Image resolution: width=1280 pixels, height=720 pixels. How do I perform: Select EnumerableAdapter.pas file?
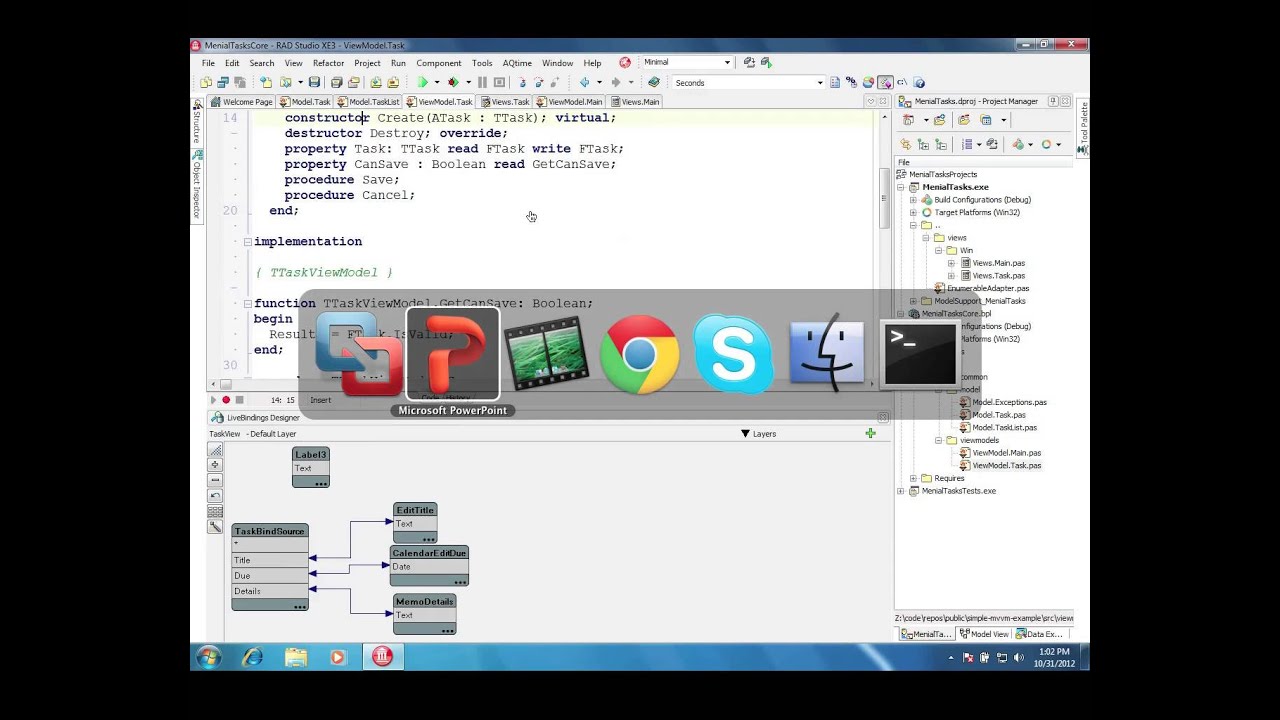[988, 288]
